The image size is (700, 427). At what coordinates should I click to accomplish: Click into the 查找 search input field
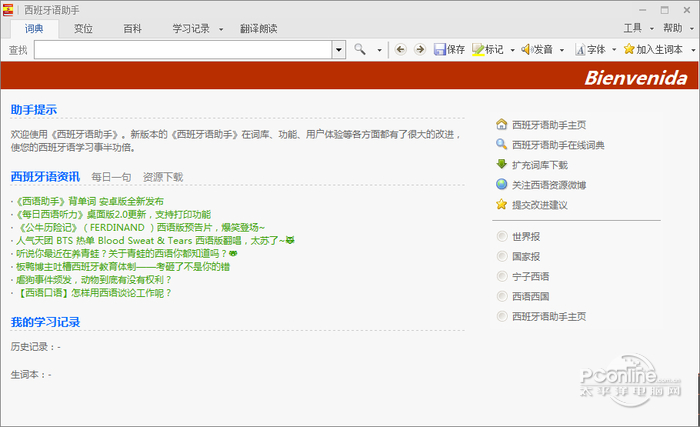tap(183, 50)
